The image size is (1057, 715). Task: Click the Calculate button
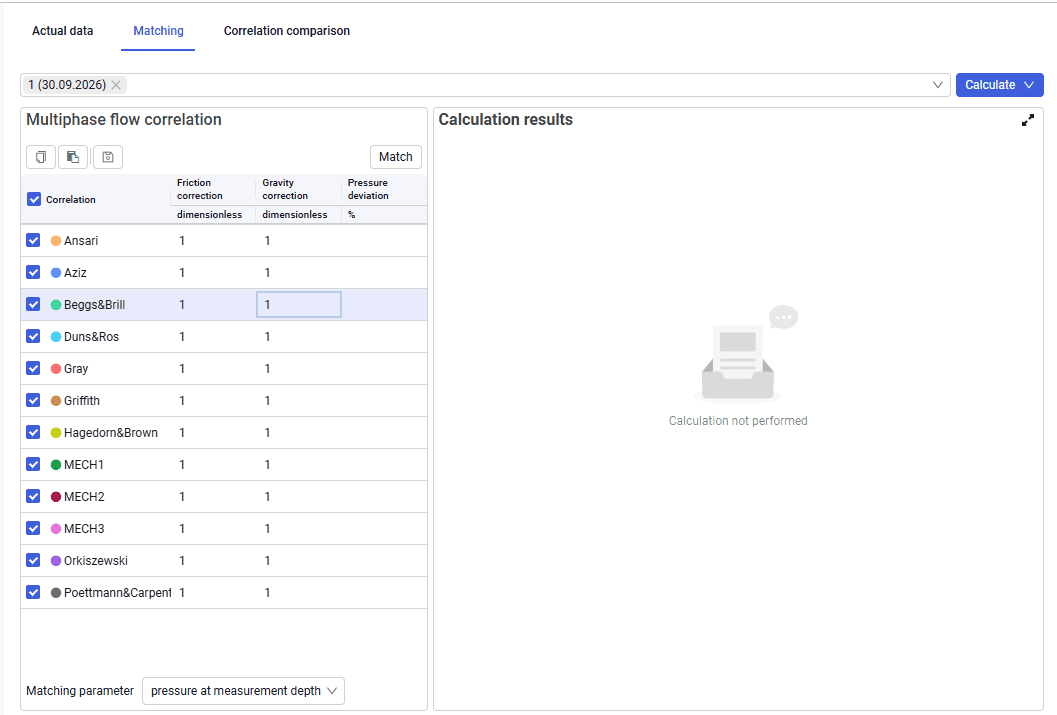(x=990, y=85)
